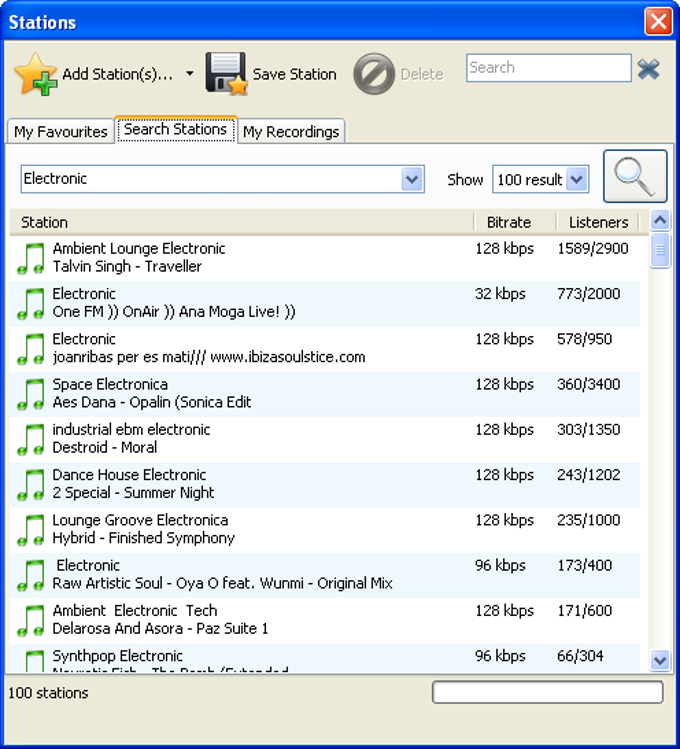
Task: Click the grayed-out Delete icon
Action: (x=374, y=74)
